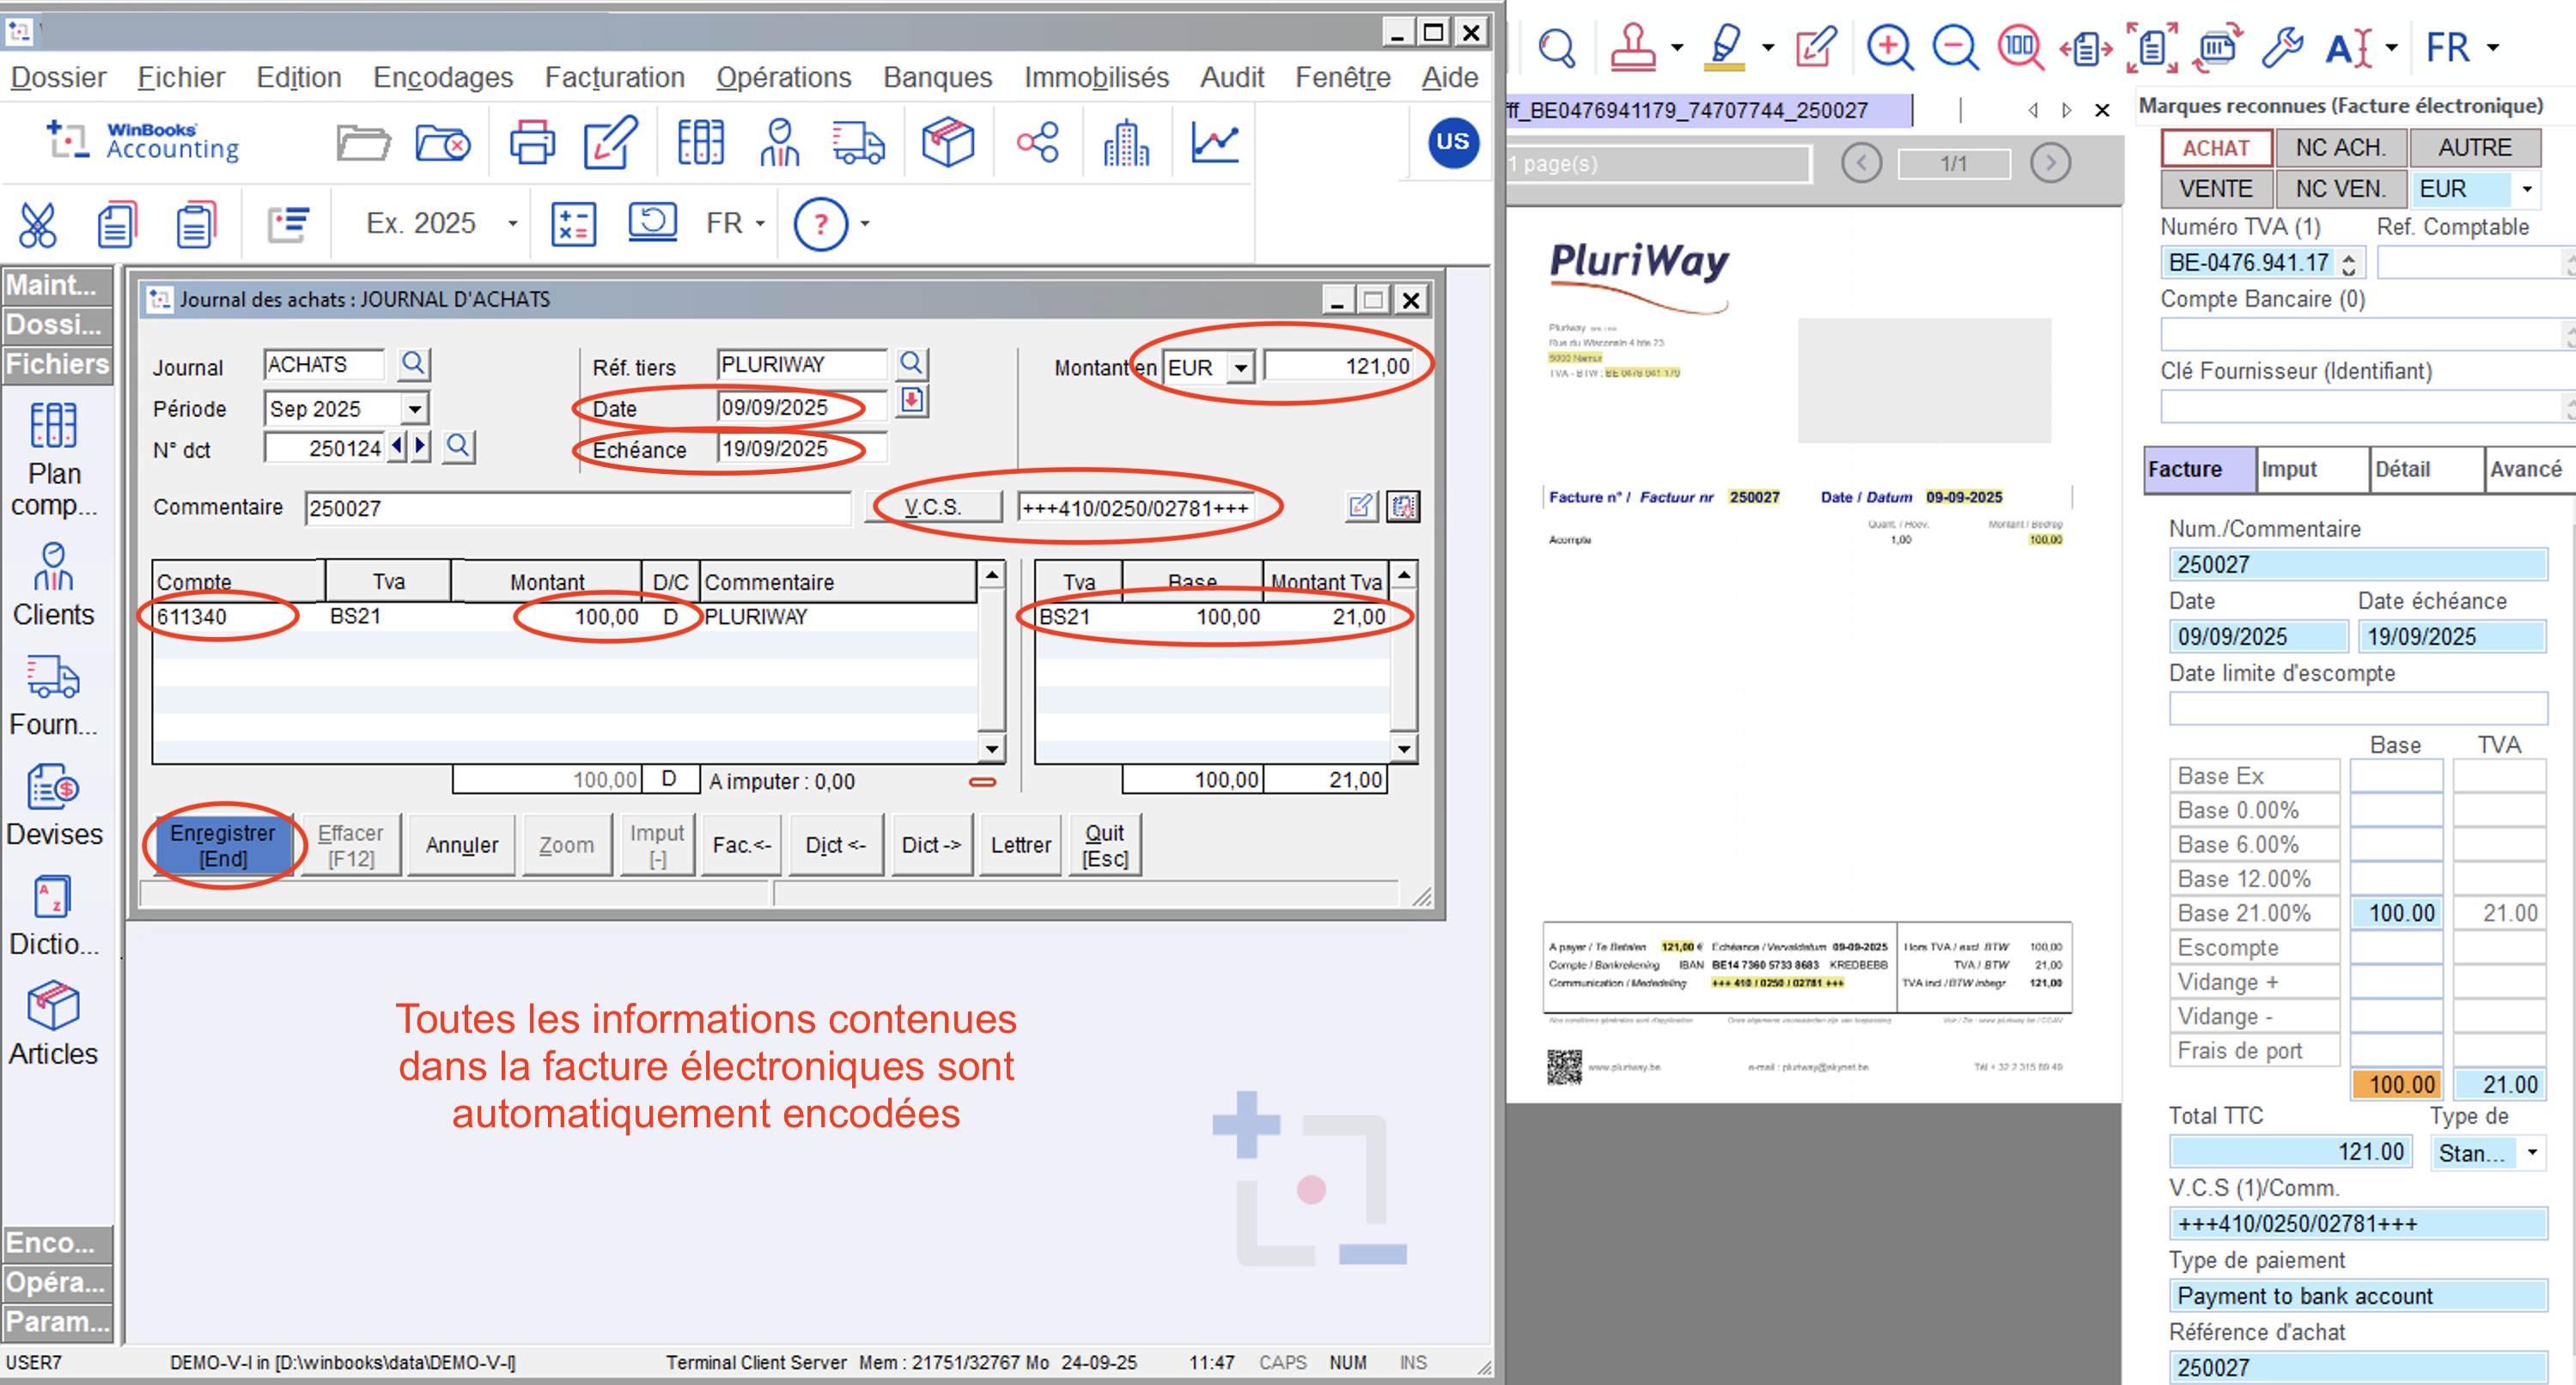Open the Montant currency EUR dropdown

1240,367
